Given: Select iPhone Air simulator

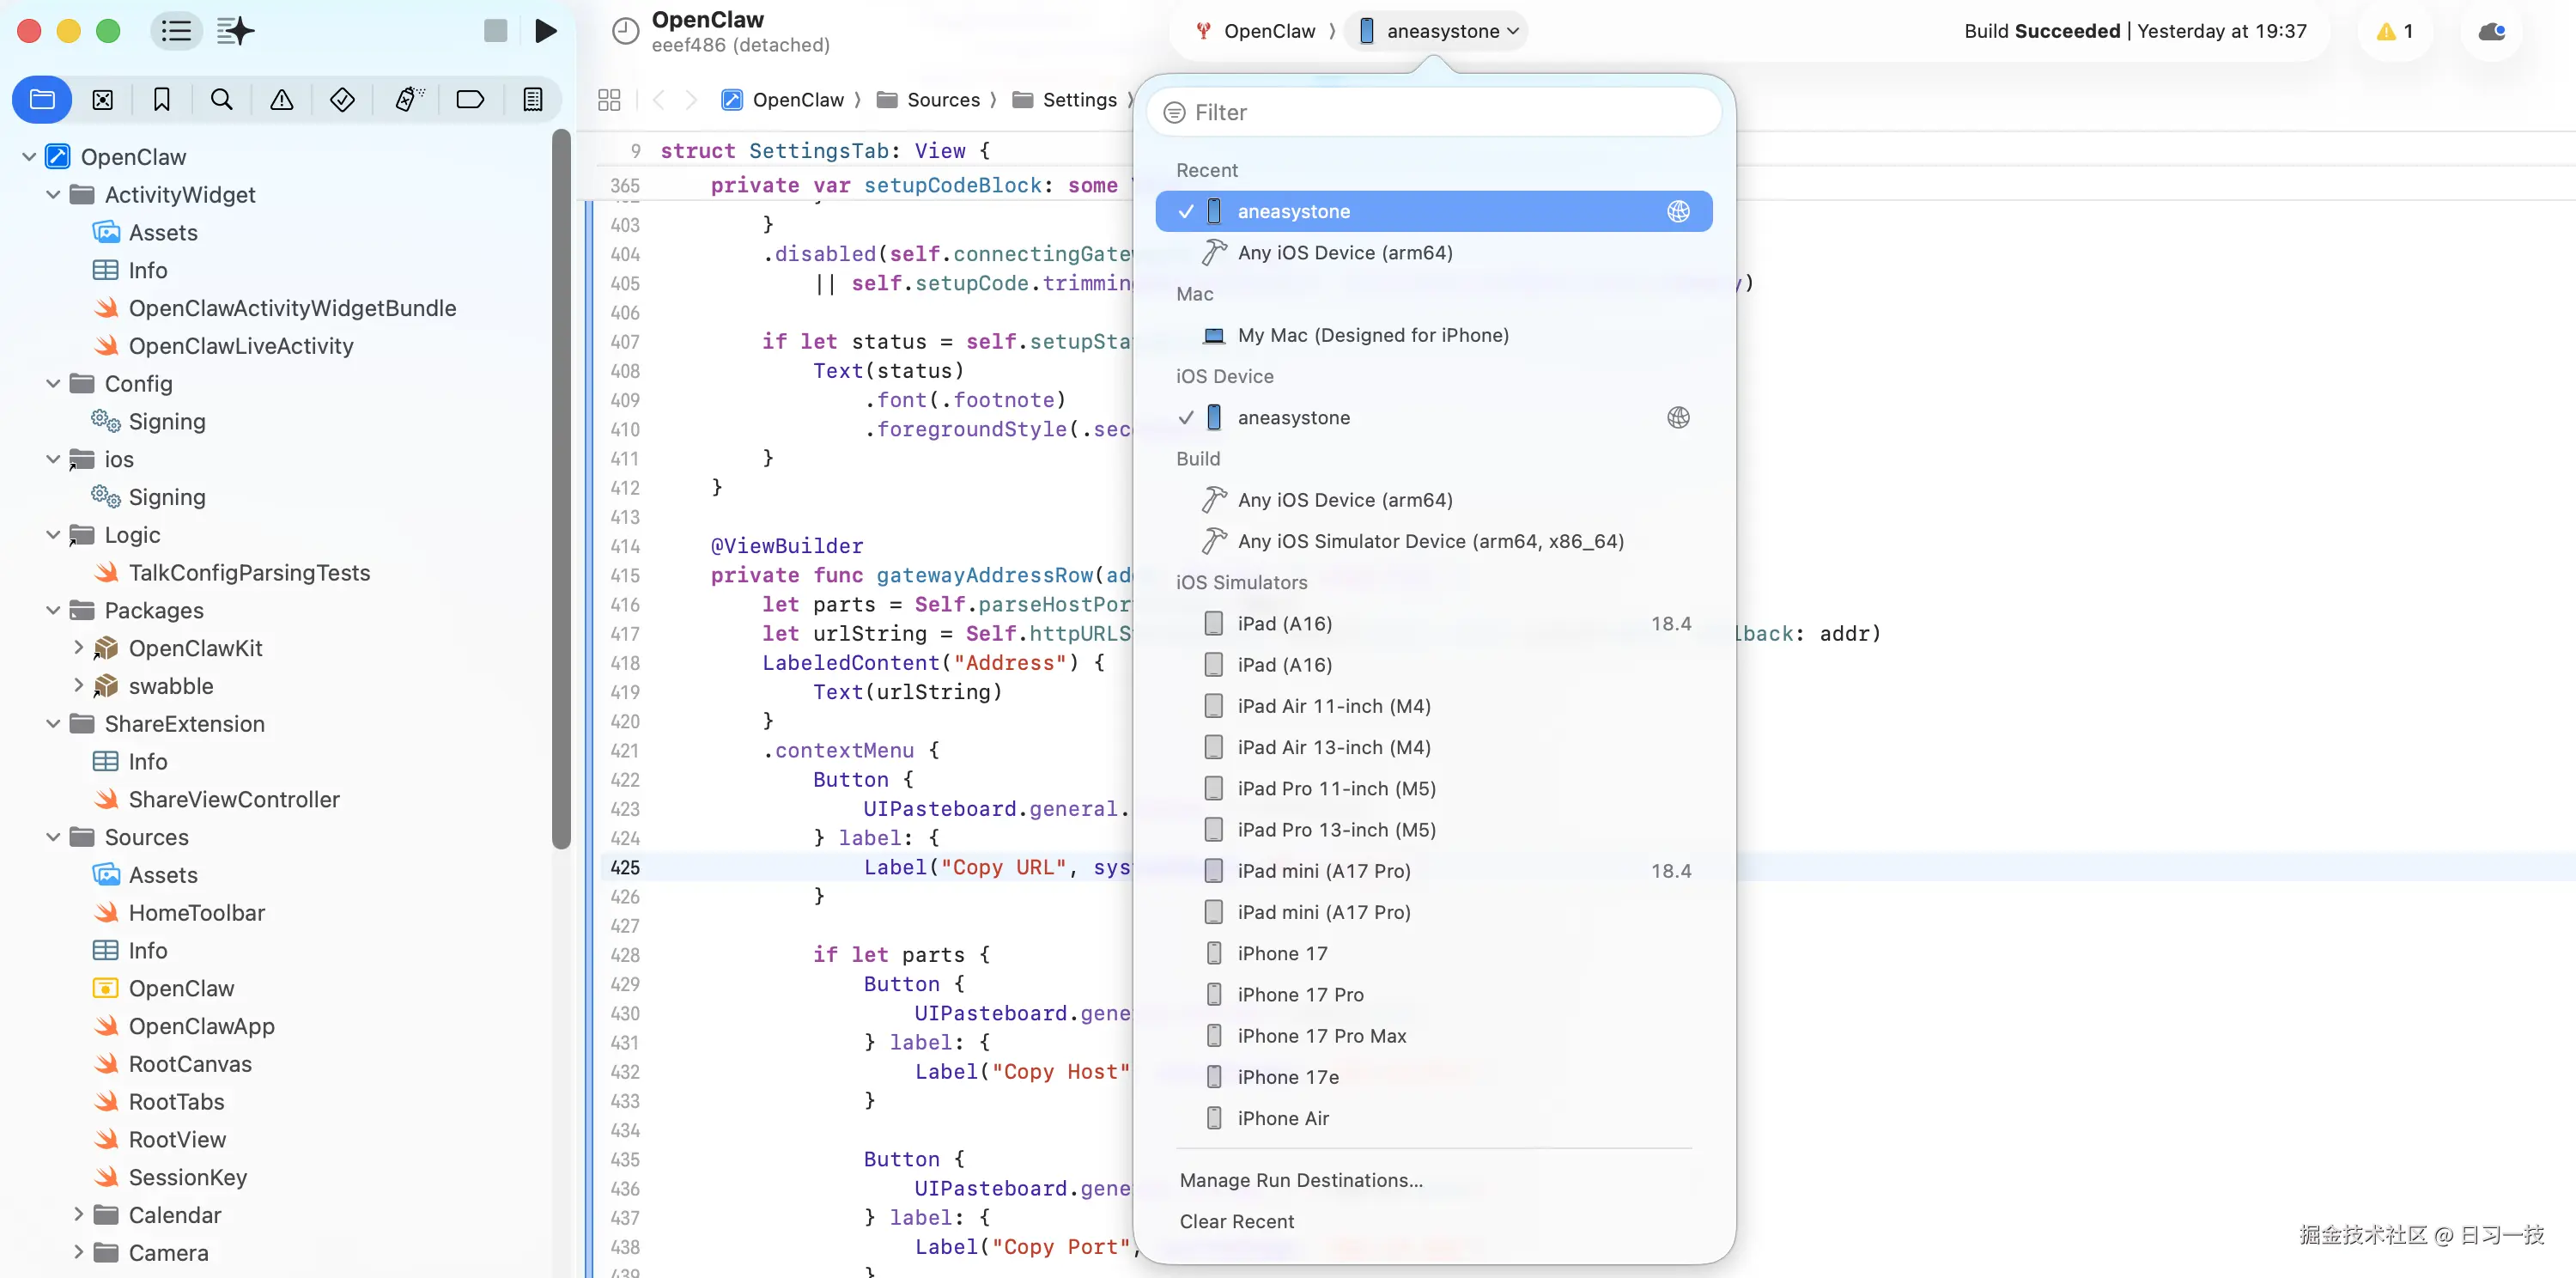Looking at the screenshot, I should tap(1433, 1119).
